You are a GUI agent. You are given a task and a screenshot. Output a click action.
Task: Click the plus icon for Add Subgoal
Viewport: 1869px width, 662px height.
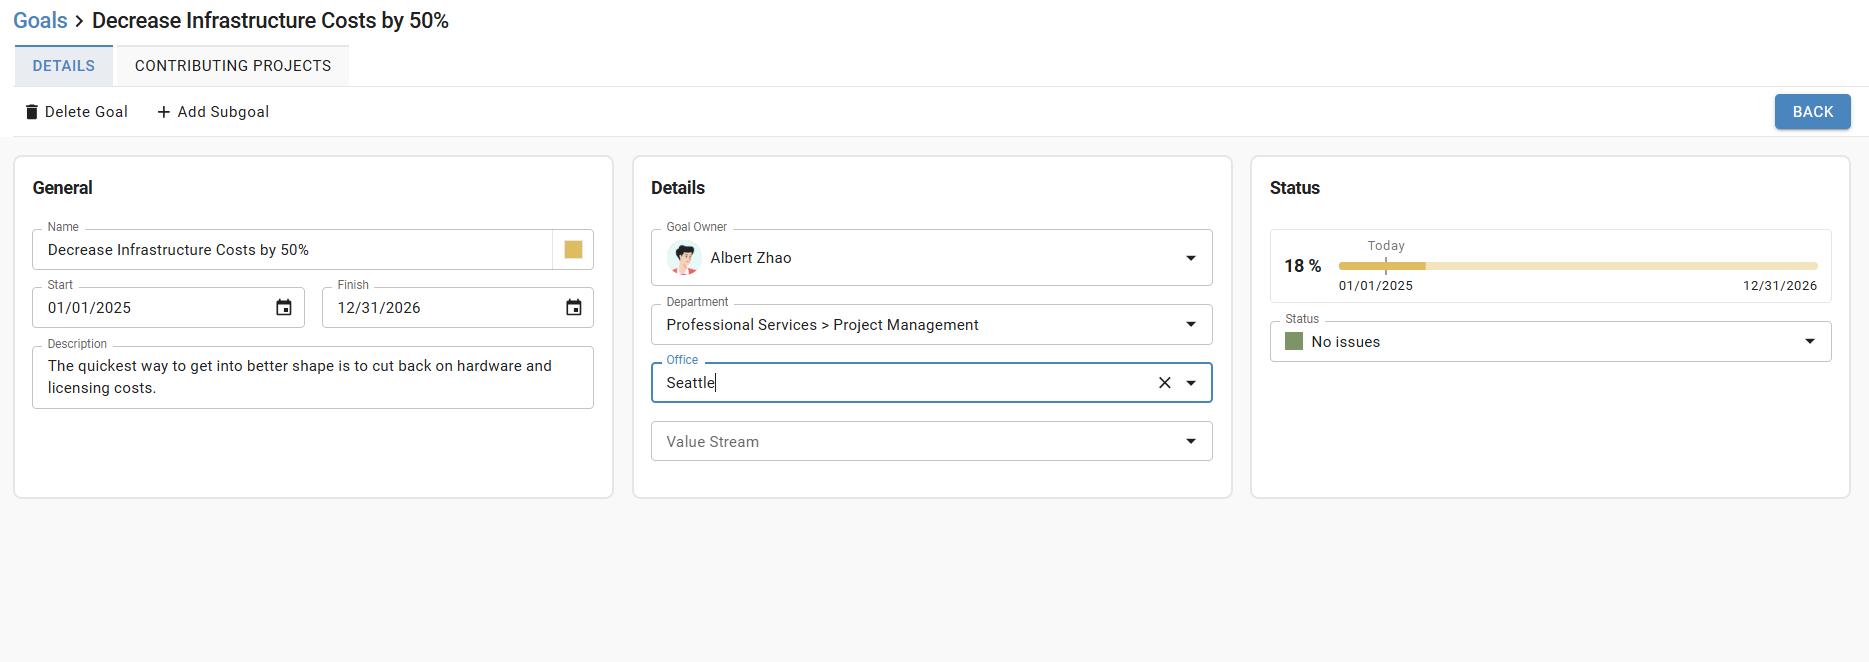[164, 112]
